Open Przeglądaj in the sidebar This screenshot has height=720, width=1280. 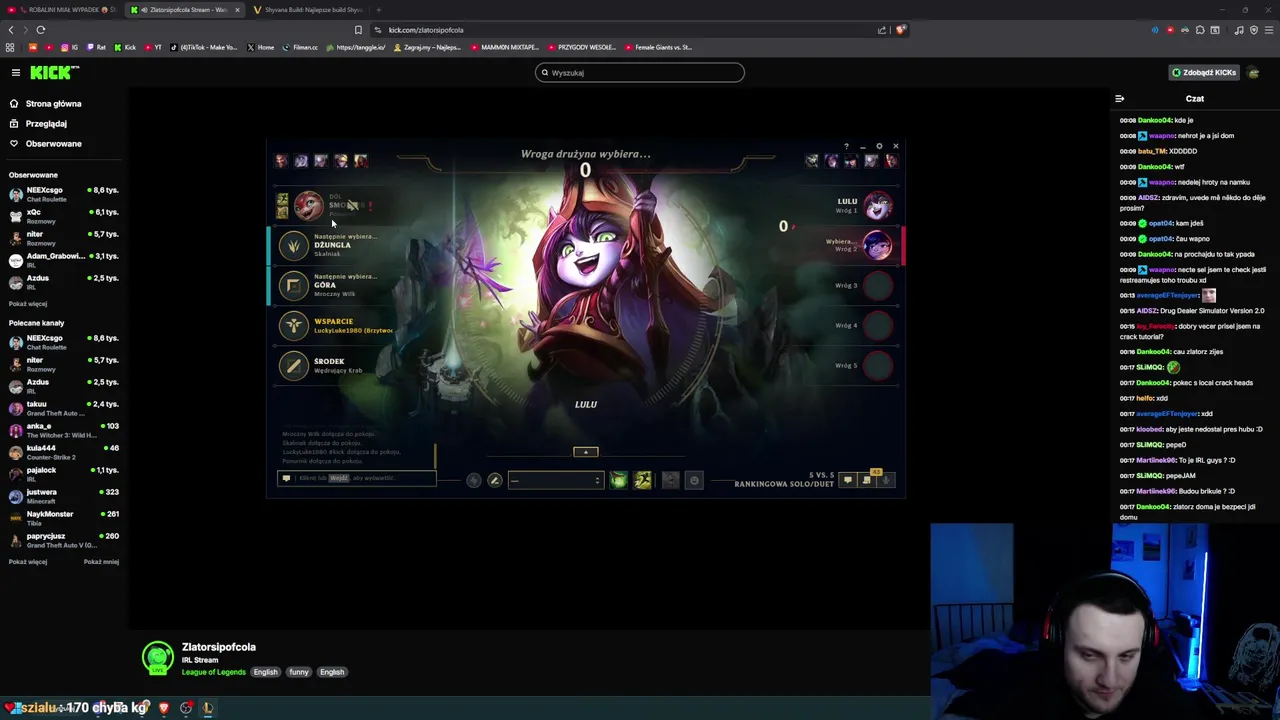[46, 123]
